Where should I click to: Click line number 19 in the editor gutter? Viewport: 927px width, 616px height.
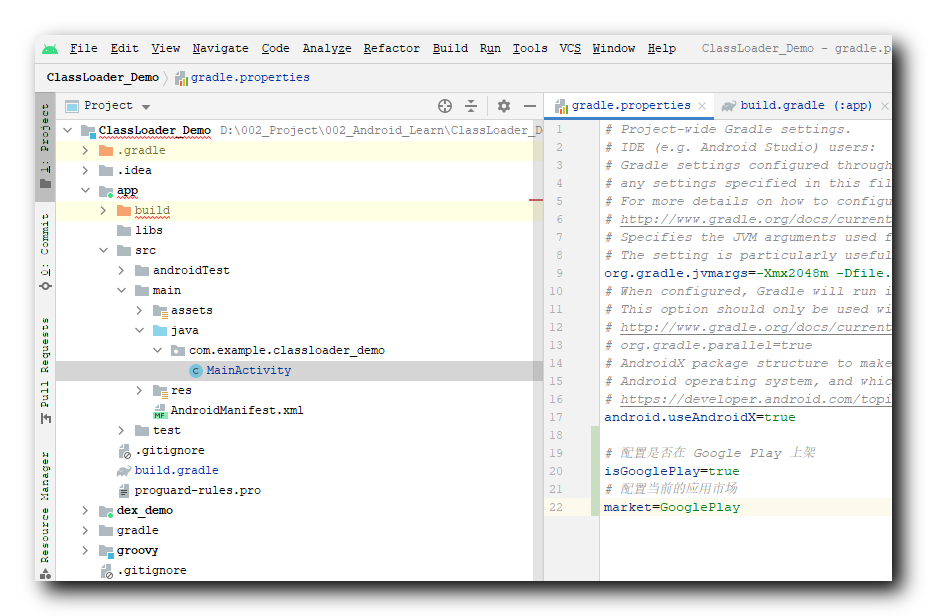click(563, 452)
